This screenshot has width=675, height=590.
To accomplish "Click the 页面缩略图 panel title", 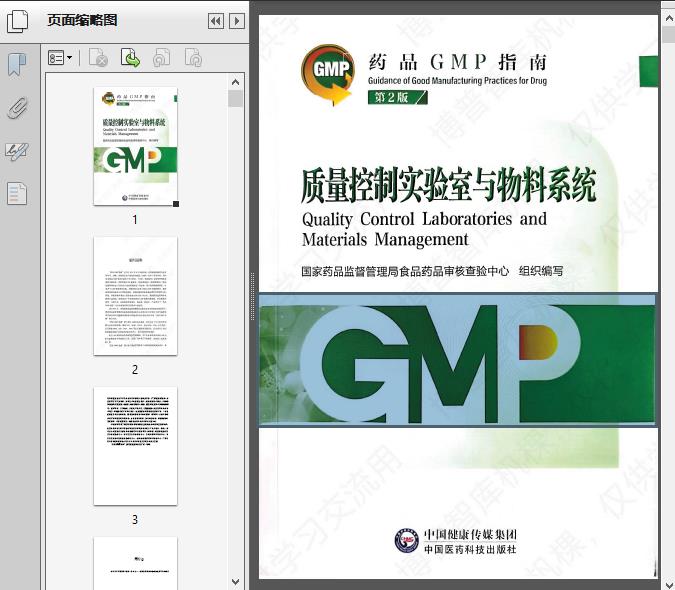I will [x=82, y=20].
